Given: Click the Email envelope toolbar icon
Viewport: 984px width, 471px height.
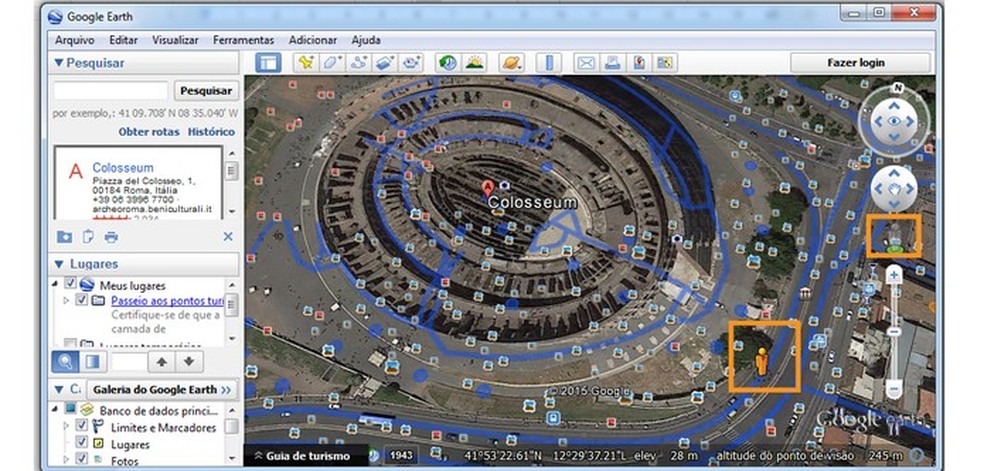Looking at the screenshot, I should tap(586, 63).
